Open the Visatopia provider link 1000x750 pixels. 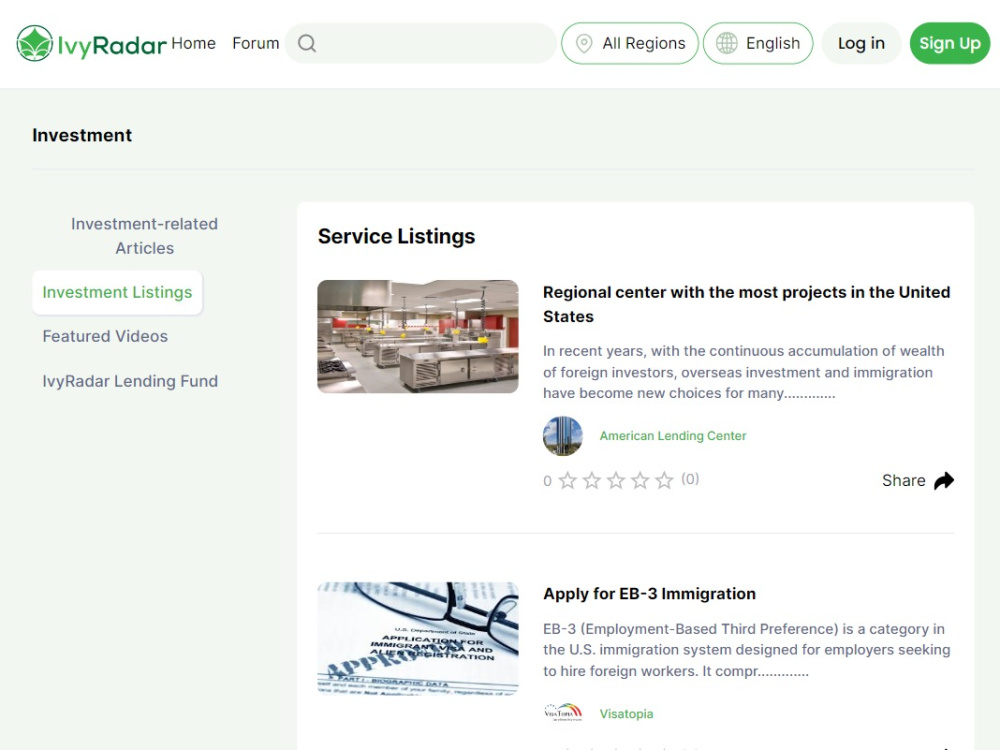[626, 714]
